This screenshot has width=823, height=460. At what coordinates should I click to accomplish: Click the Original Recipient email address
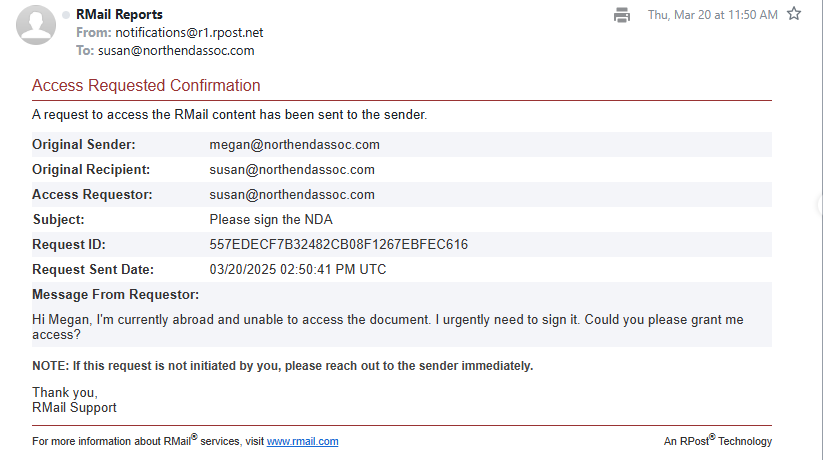click(x=292, y=170)
